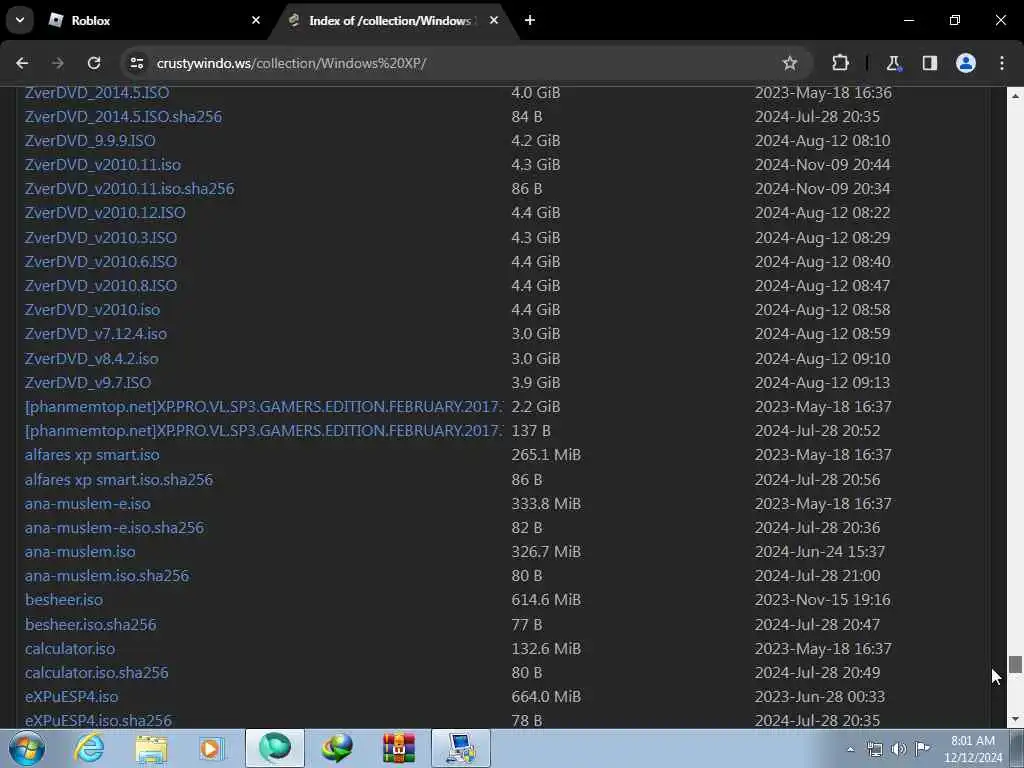Open alfares xp smart.iso.sha256
The width and height of the screenshot is (1024, 768).
click(119, 479)
